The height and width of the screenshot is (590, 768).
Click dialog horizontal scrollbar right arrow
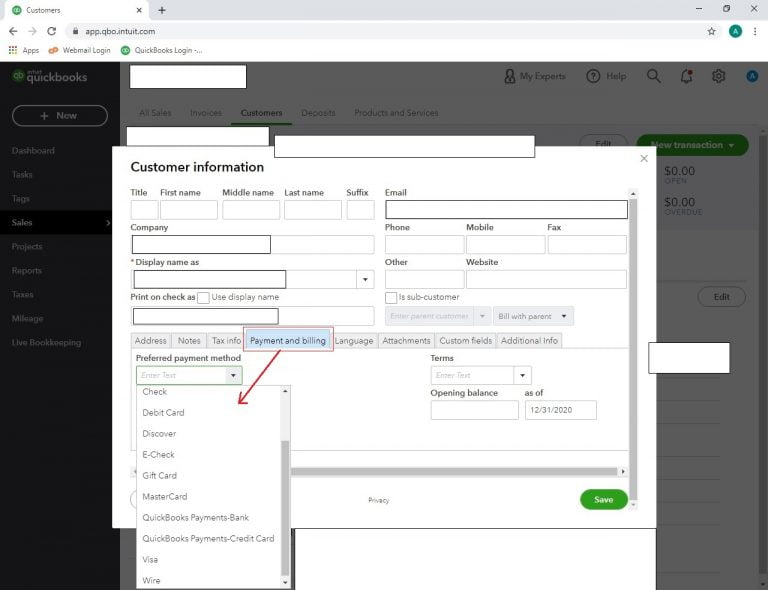coord(623,472)
